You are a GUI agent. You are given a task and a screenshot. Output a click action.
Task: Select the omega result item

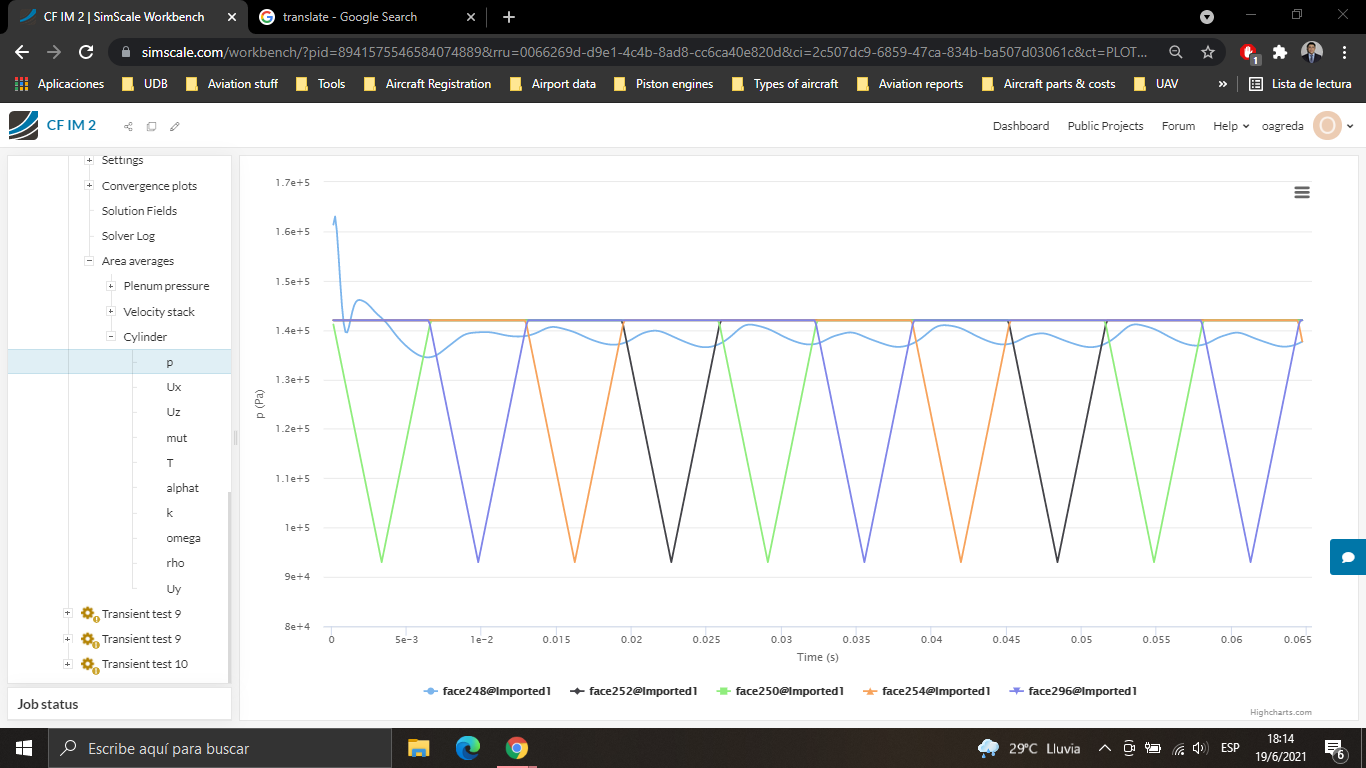[183, 538]
